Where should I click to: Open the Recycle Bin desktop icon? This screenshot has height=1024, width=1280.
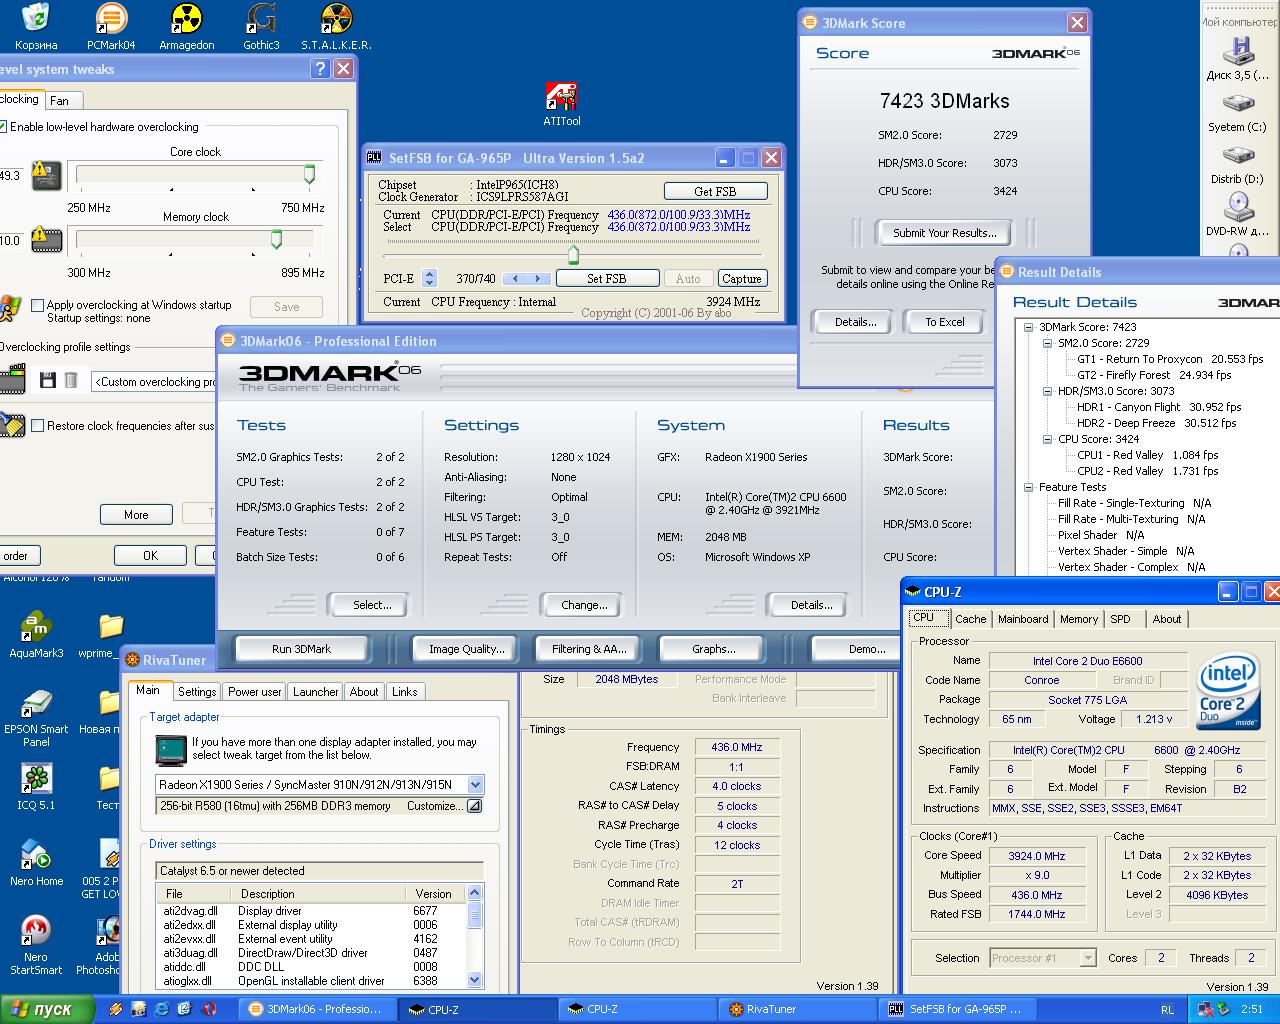[x=36, y=26]
